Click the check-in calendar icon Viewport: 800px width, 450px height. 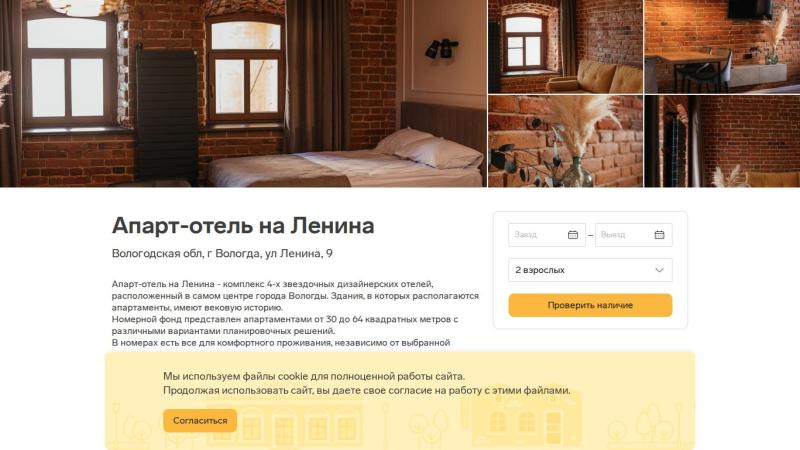[572, 235]
